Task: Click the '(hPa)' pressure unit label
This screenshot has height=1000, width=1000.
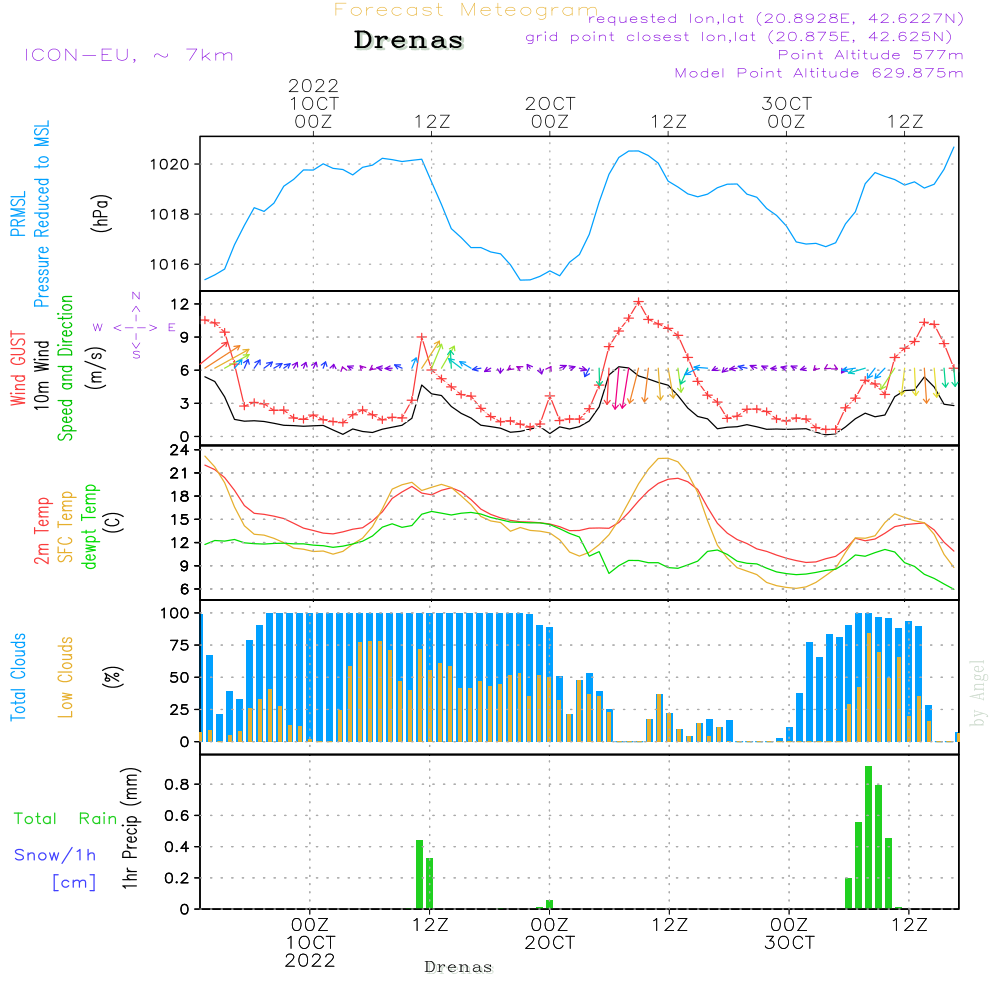Action: 101,213
